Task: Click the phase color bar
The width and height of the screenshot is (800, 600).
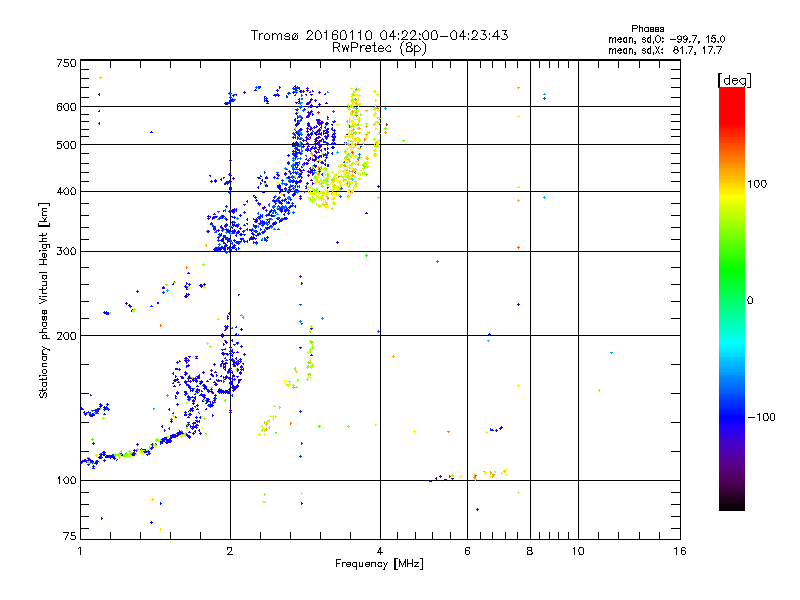Action: pyautogui.click(x=732, y=299)
